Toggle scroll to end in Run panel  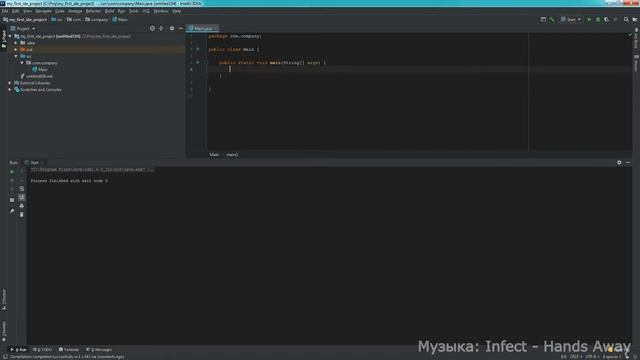click(x=22, y=198)
